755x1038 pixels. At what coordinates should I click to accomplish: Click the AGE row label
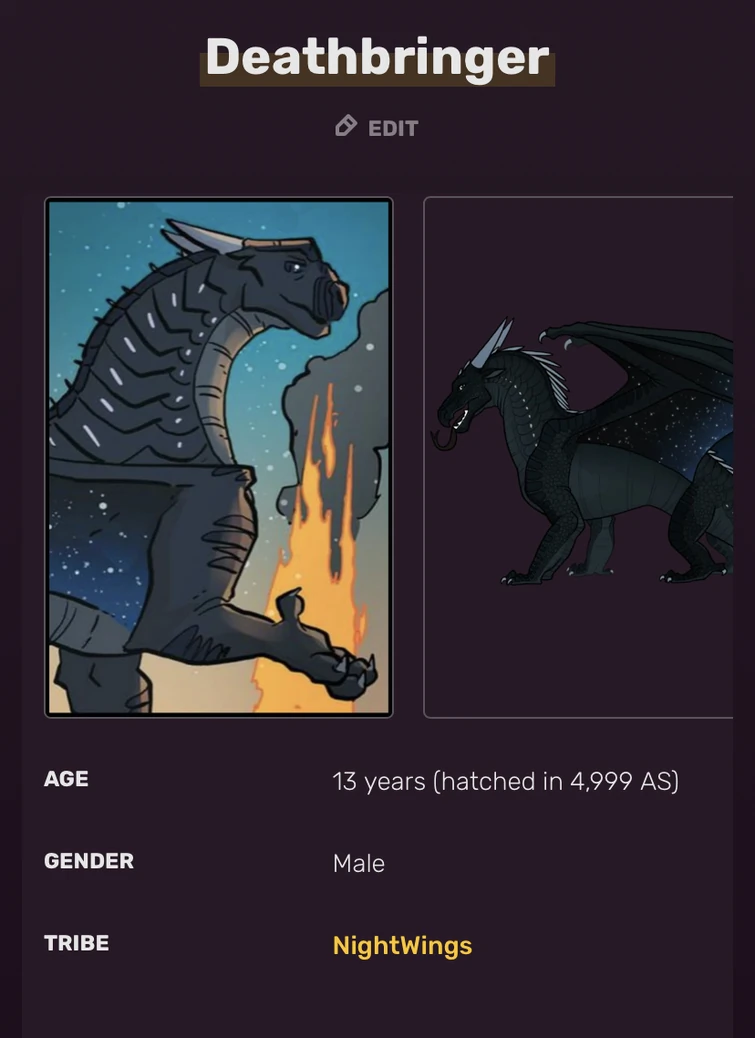pyautogui.click(x=66, y=778)
